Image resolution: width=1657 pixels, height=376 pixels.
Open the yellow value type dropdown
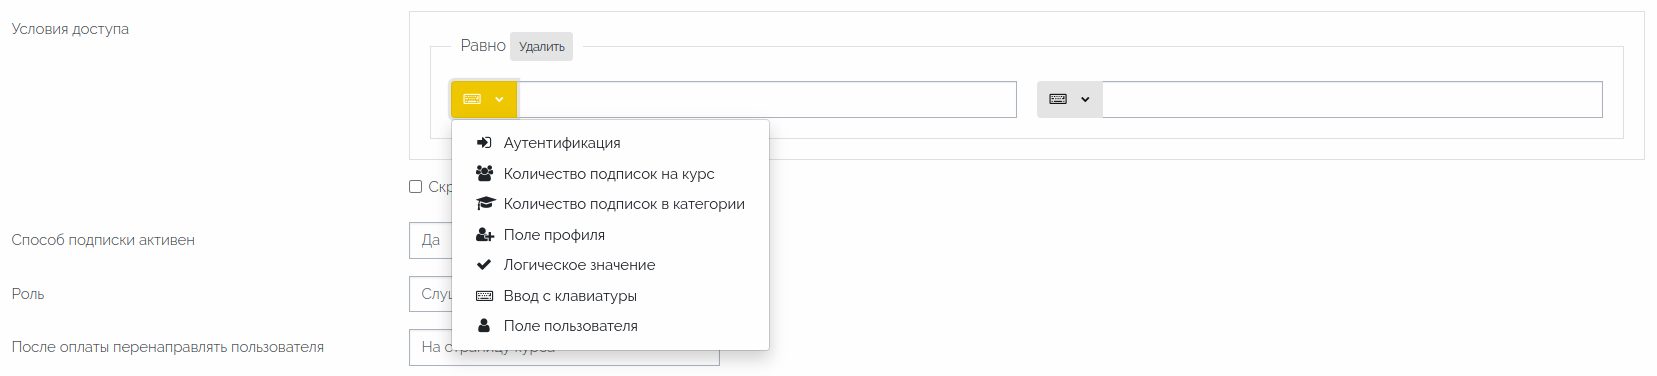click(x=484, y=99)
